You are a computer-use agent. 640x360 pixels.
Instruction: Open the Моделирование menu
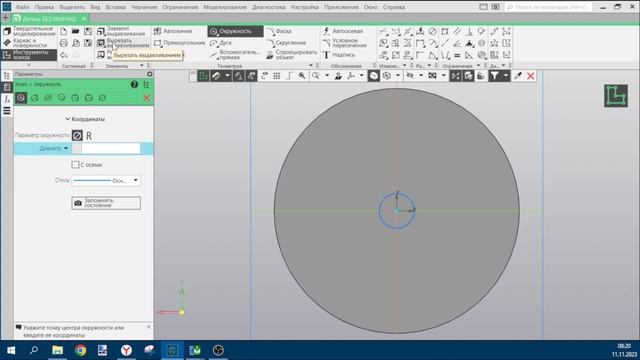225,7
